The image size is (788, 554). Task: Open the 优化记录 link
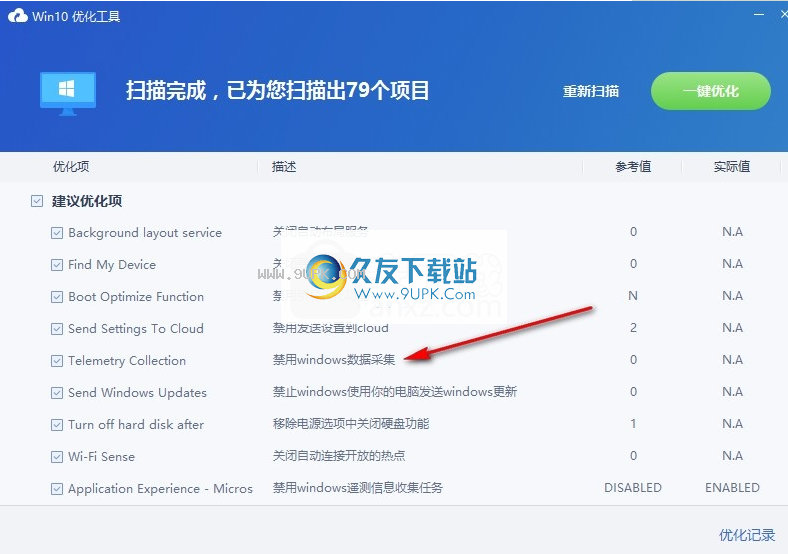[747, 535]
